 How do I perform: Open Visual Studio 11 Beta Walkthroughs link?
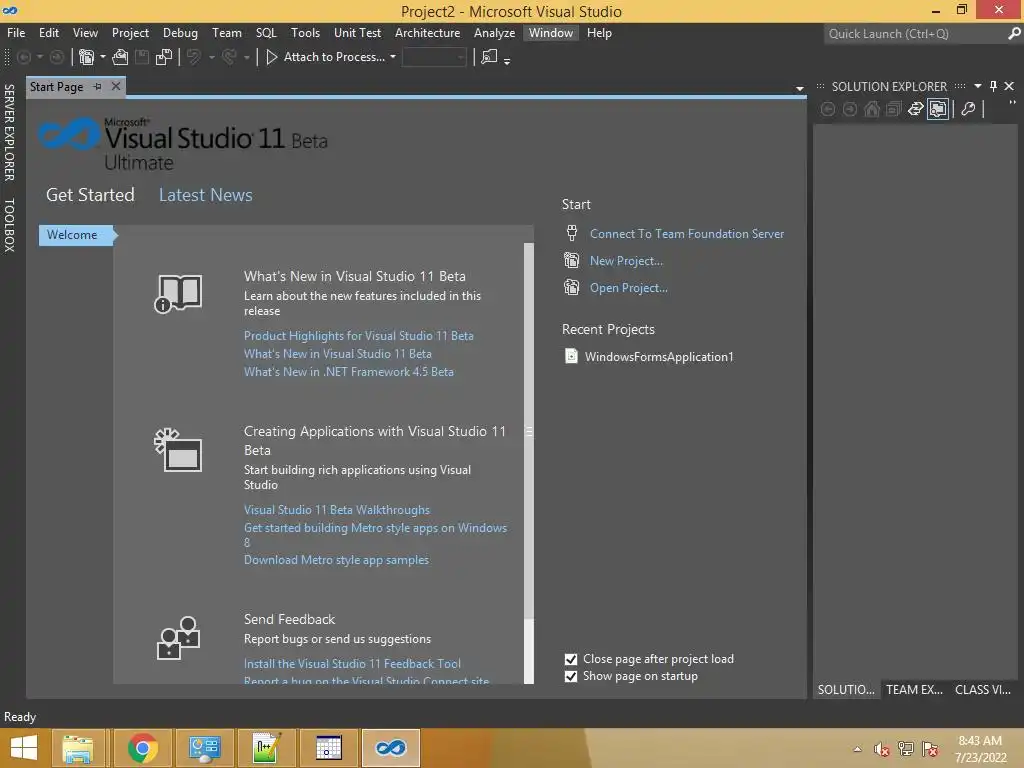(336, 510)
